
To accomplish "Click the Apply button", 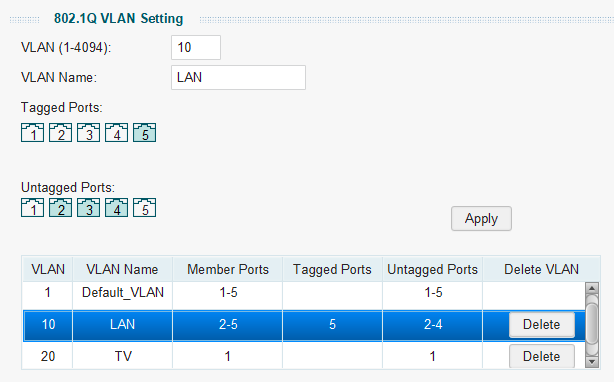I will pyautogui.click(x=481, y=218).
